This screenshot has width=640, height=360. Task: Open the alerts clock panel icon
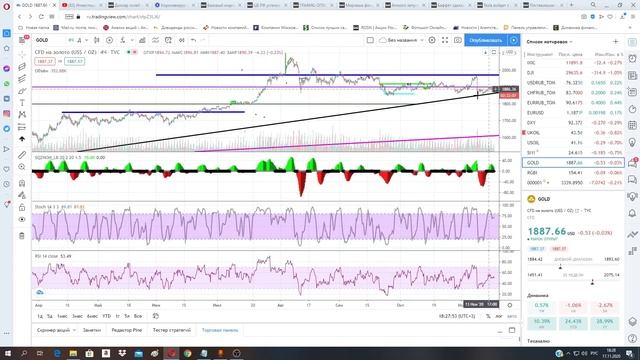click(632, 59)
